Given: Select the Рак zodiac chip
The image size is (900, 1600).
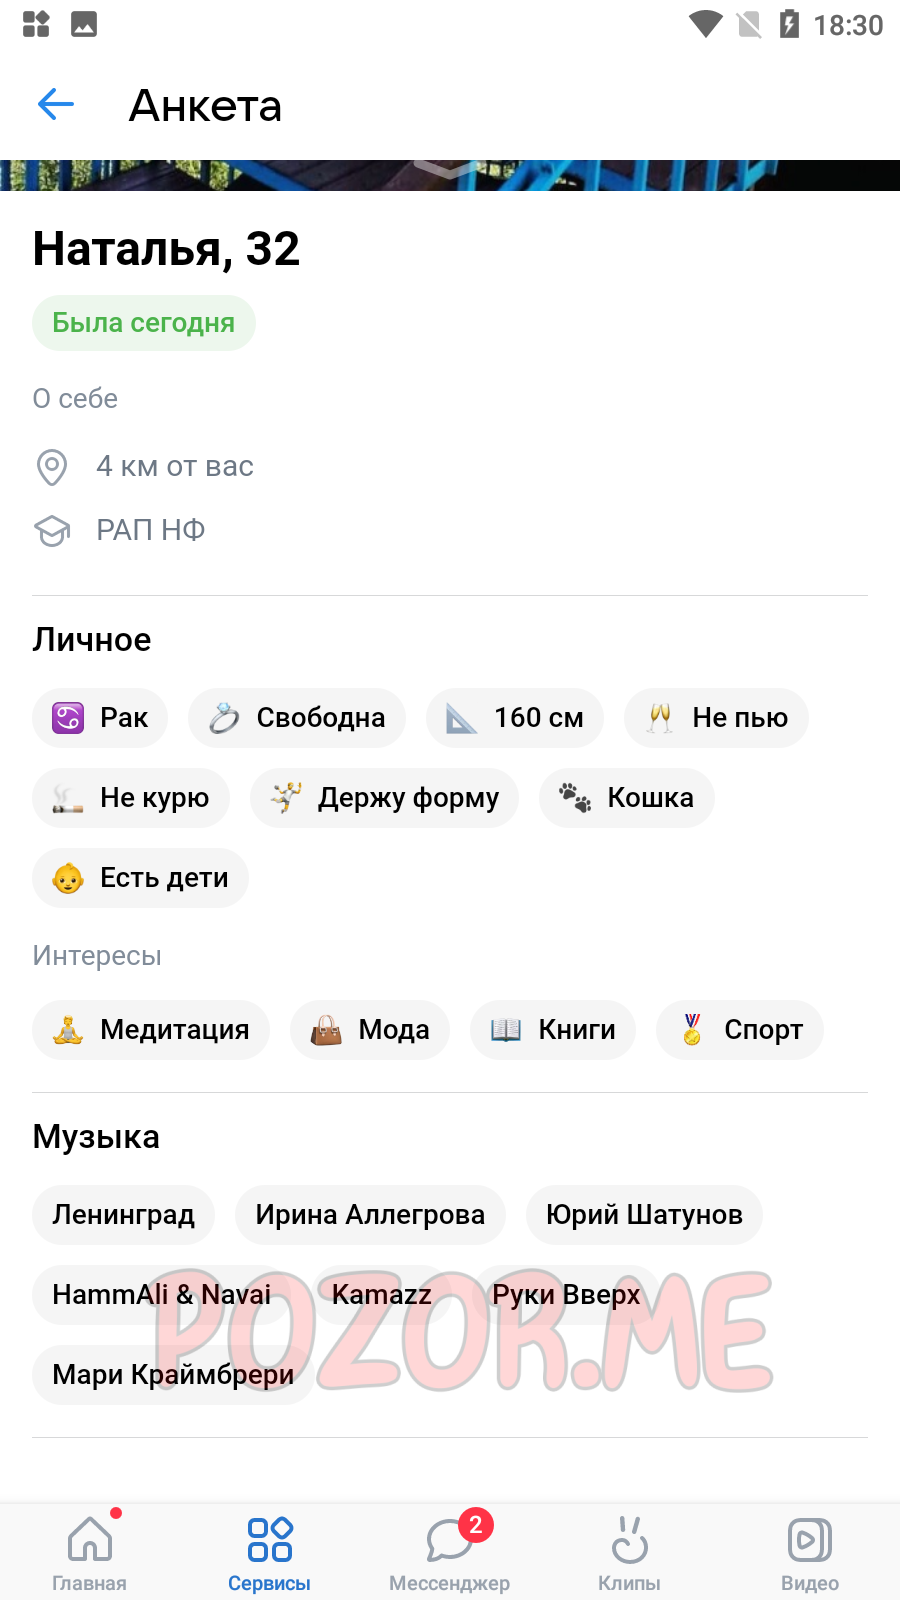Looking at the screenshot, I should 100,718.
